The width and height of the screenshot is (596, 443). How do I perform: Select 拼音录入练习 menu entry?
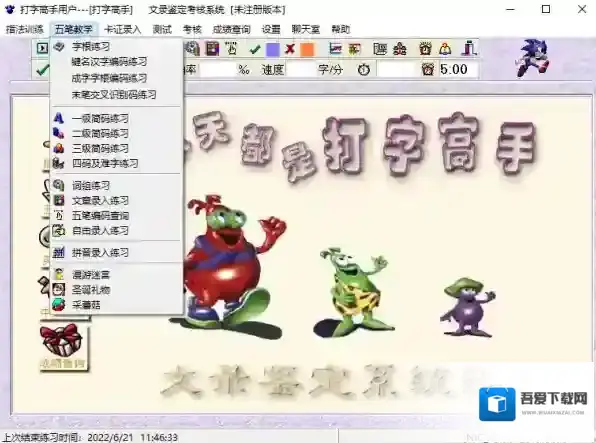116,252
